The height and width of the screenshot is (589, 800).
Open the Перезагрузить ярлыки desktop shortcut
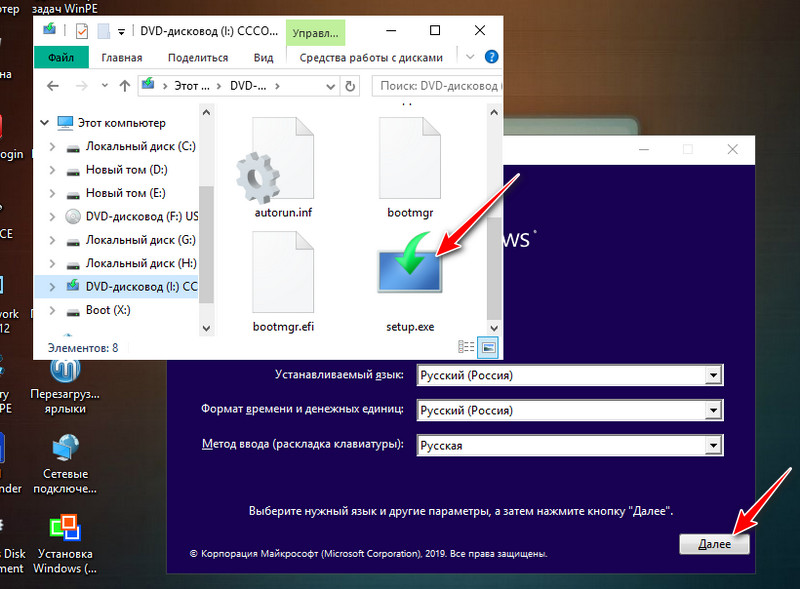65,386
